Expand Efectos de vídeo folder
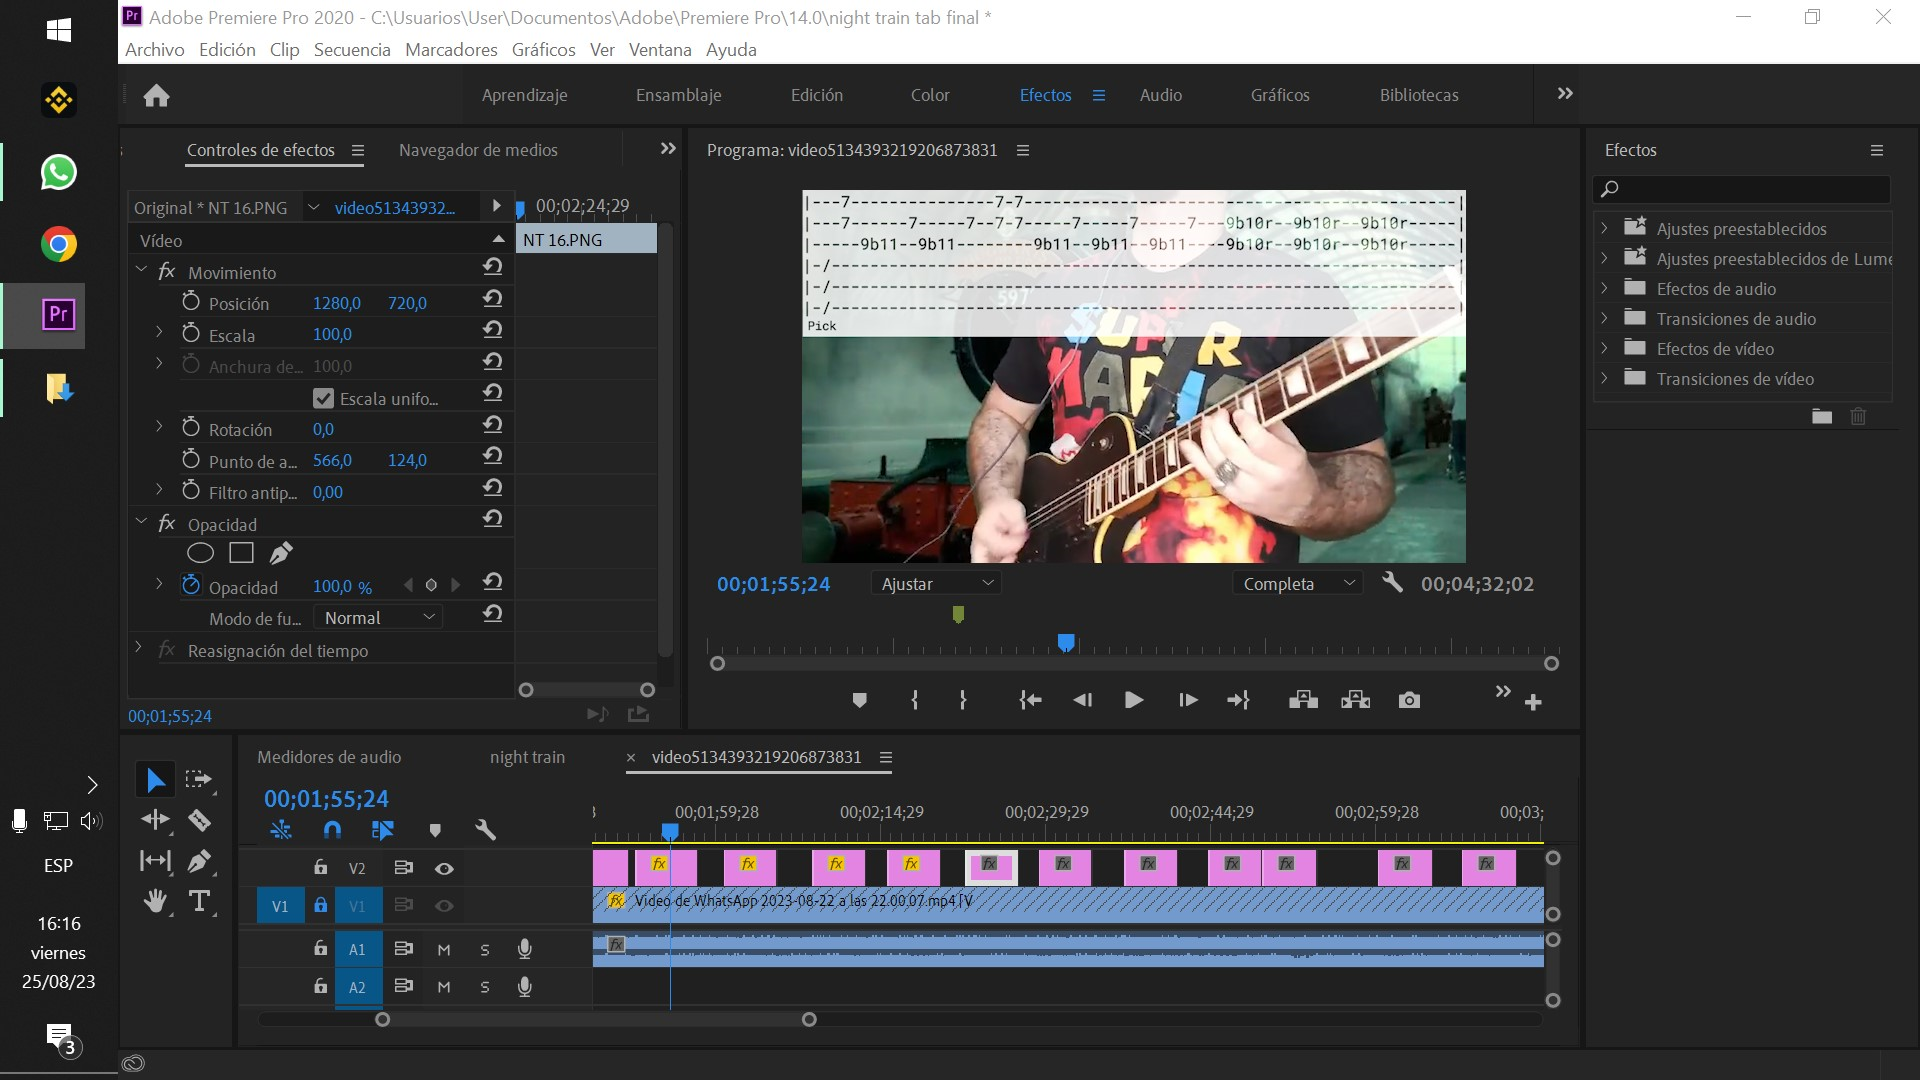Screen dimensions: 1920x1080 pos(1605,348)
